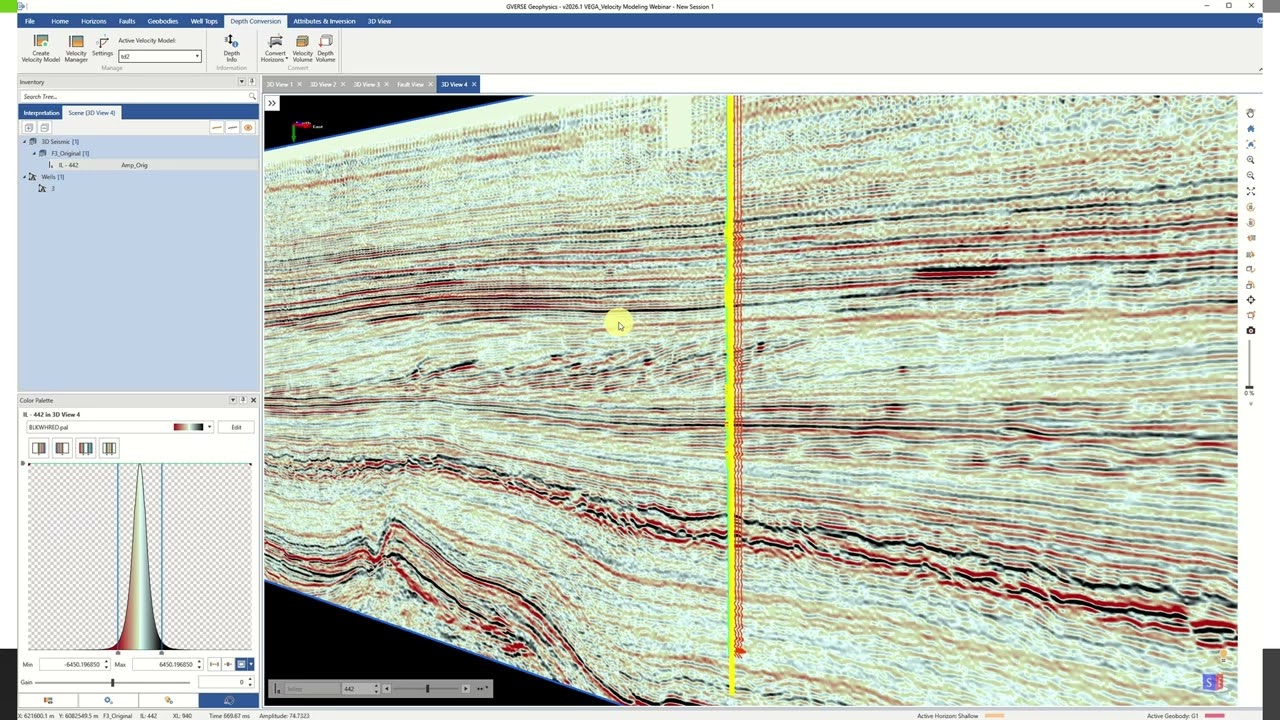Click the Min value field
Image resolution: width=1280 pixels, height=720 pixels.
coord(73,664)
